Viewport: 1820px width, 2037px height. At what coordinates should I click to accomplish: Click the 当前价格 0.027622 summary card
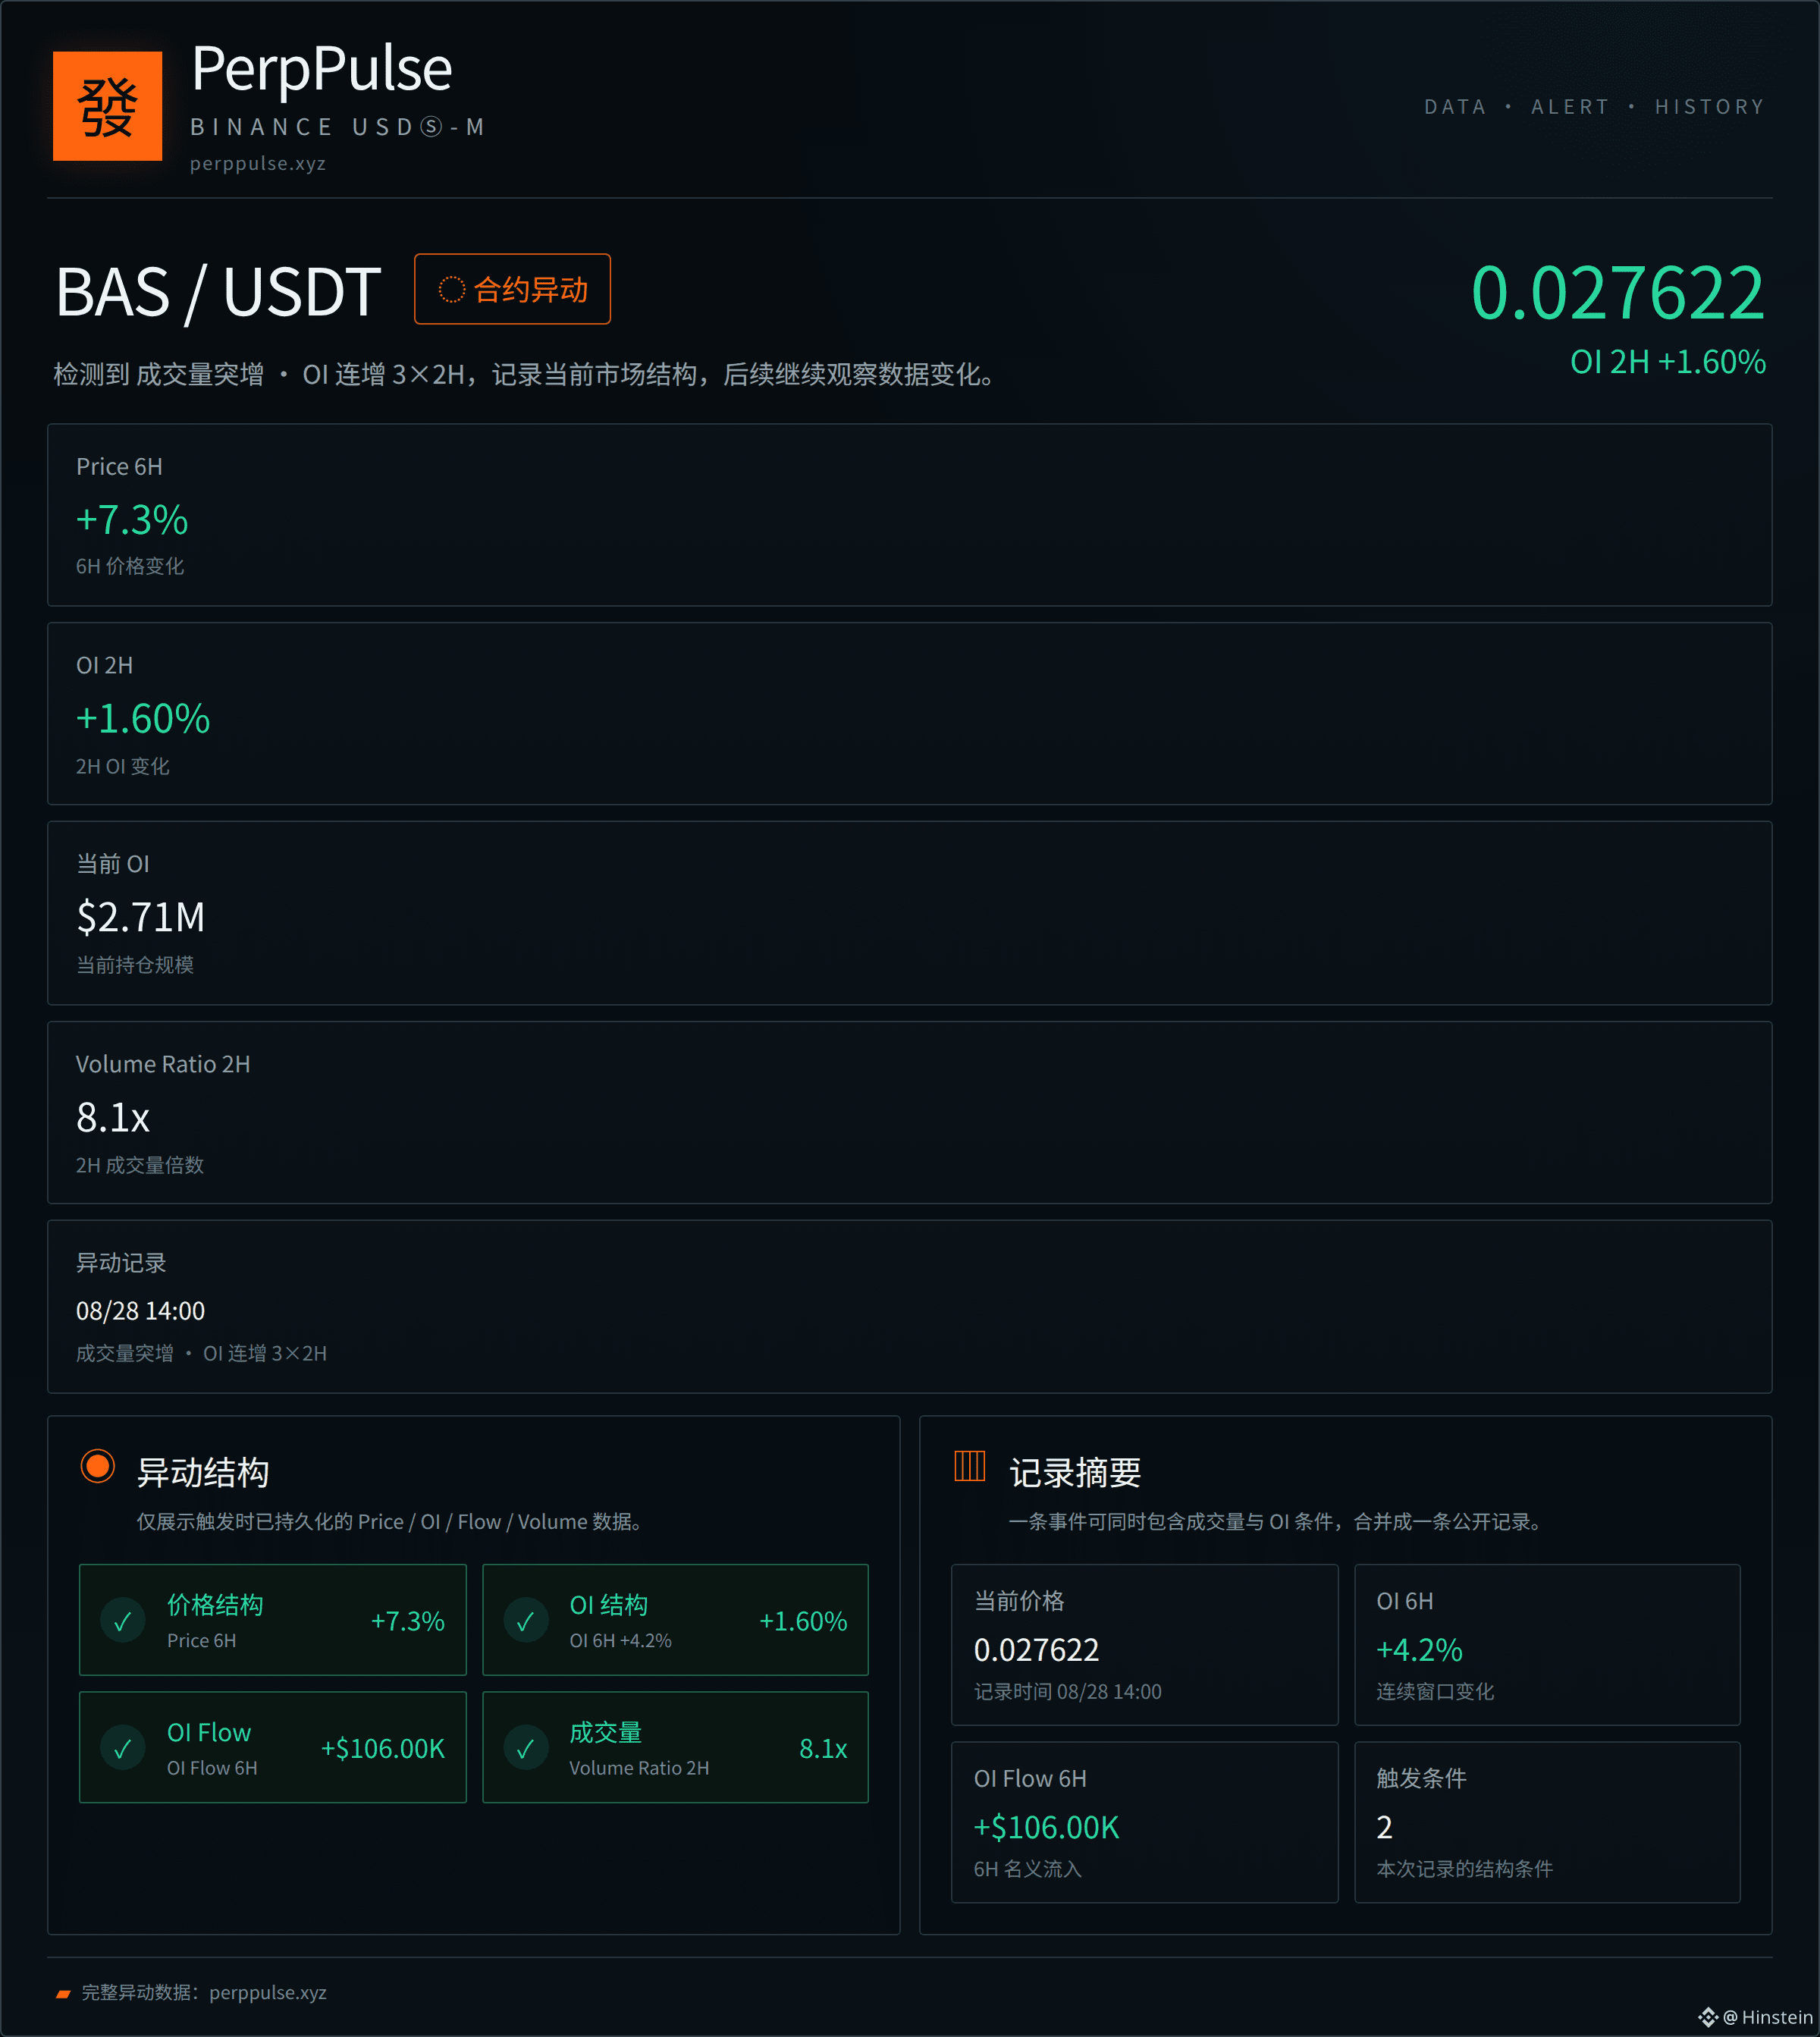coord(1145,1645)
